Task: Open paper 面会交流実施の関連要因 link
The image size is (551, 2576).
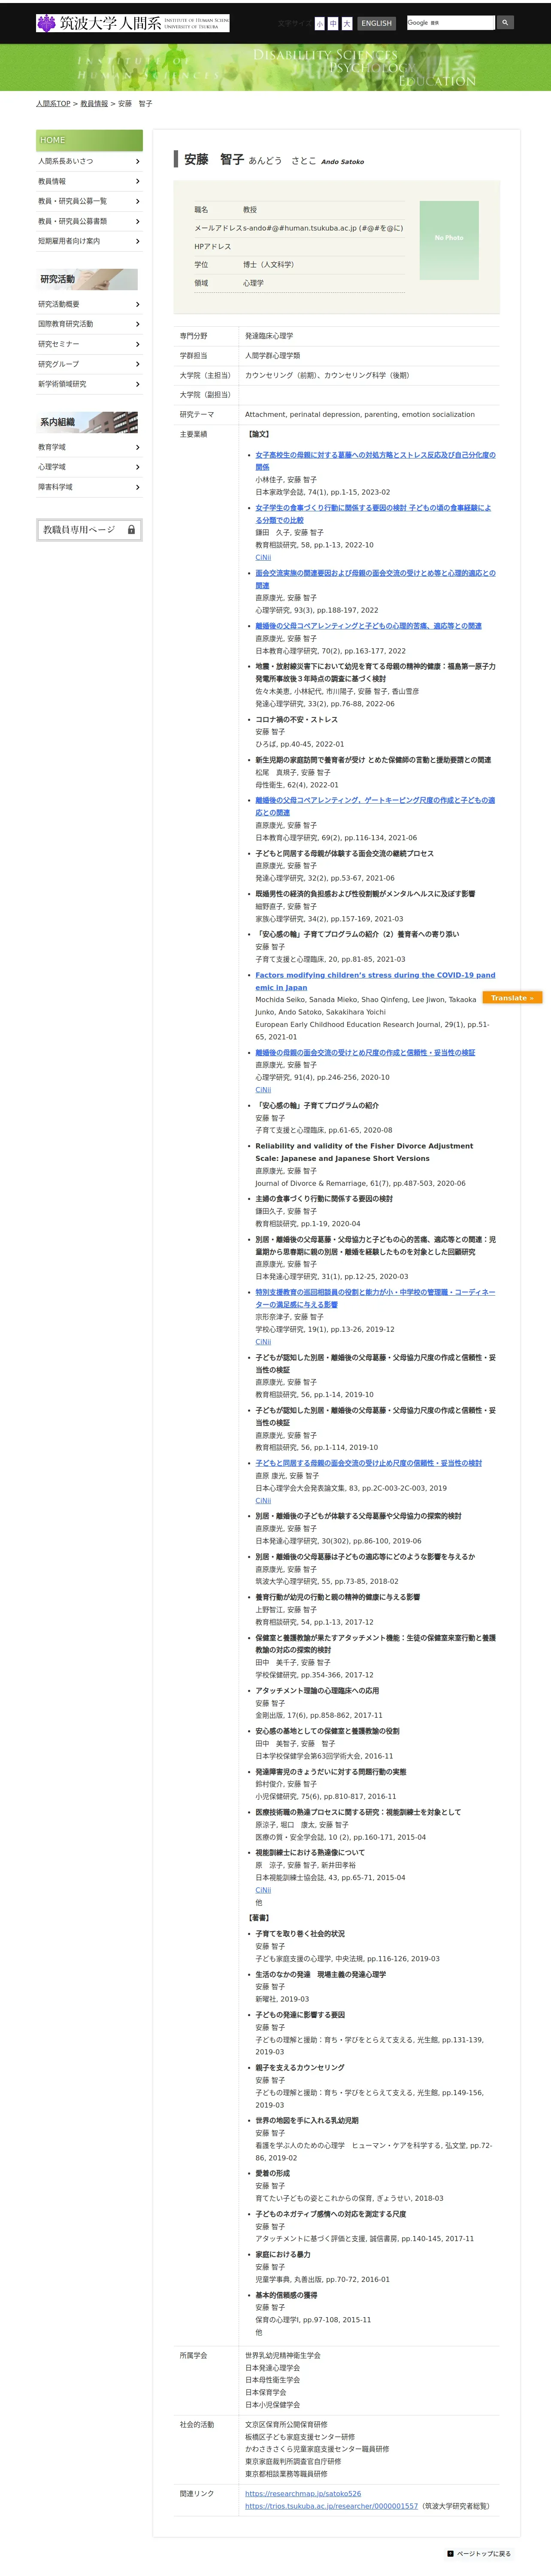Action: [x=375, y=579]
